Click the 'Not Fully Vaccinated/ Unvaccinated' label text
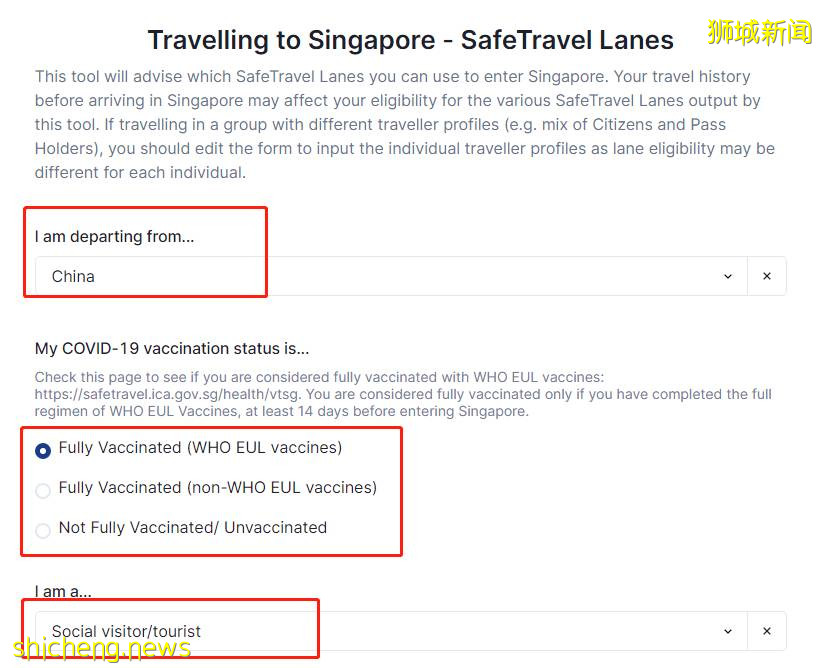 coord(193,527)
